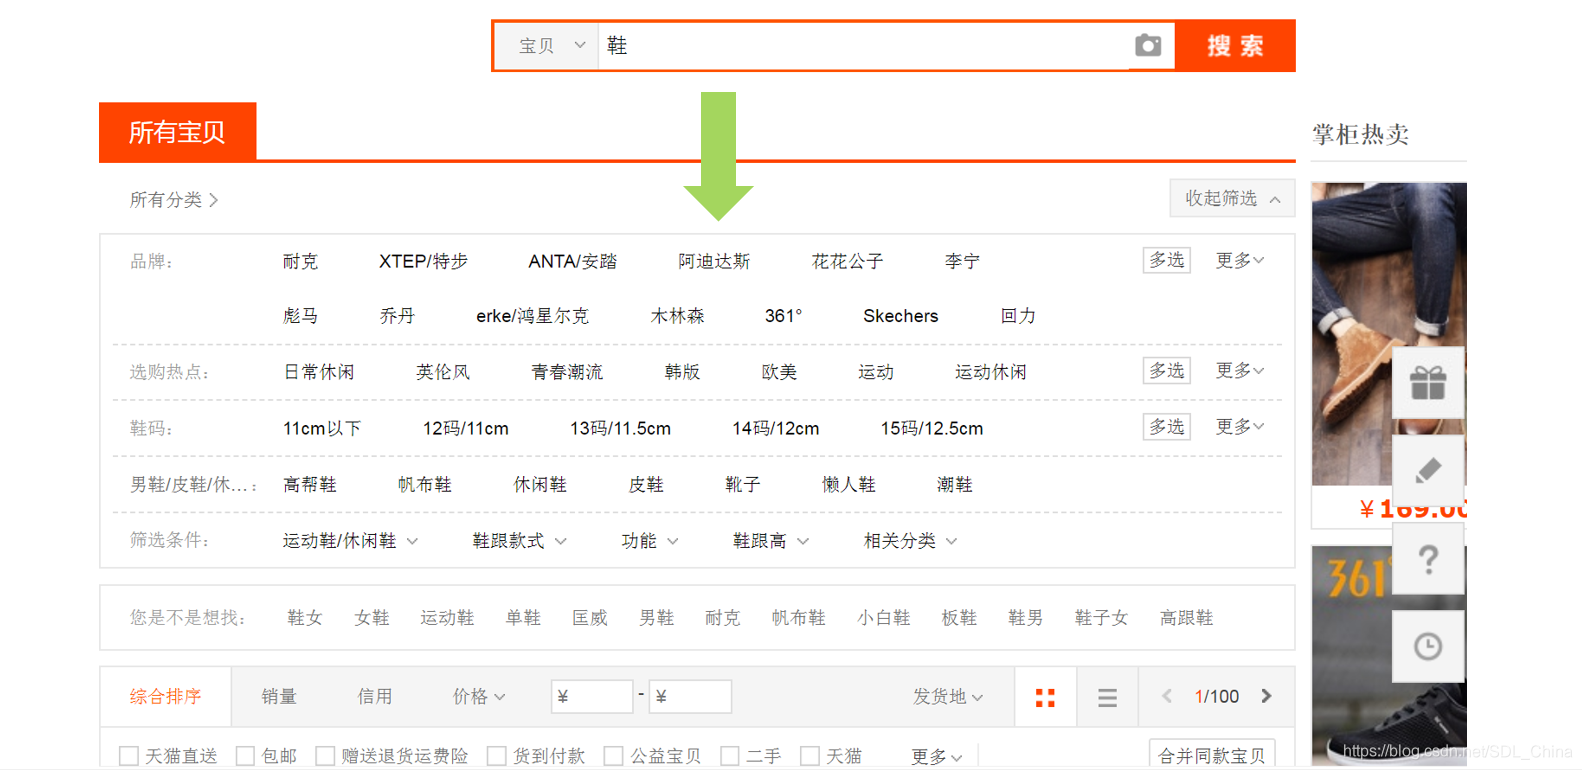This screenshot has width=1582, height=770.
Task: Switch to grid view layout icon
Action: [1045, 697]
